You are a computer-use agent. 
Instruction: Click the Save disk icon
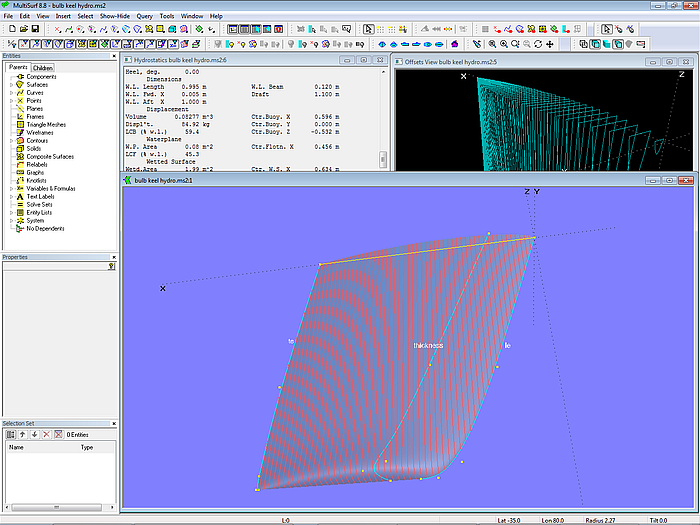33,29
